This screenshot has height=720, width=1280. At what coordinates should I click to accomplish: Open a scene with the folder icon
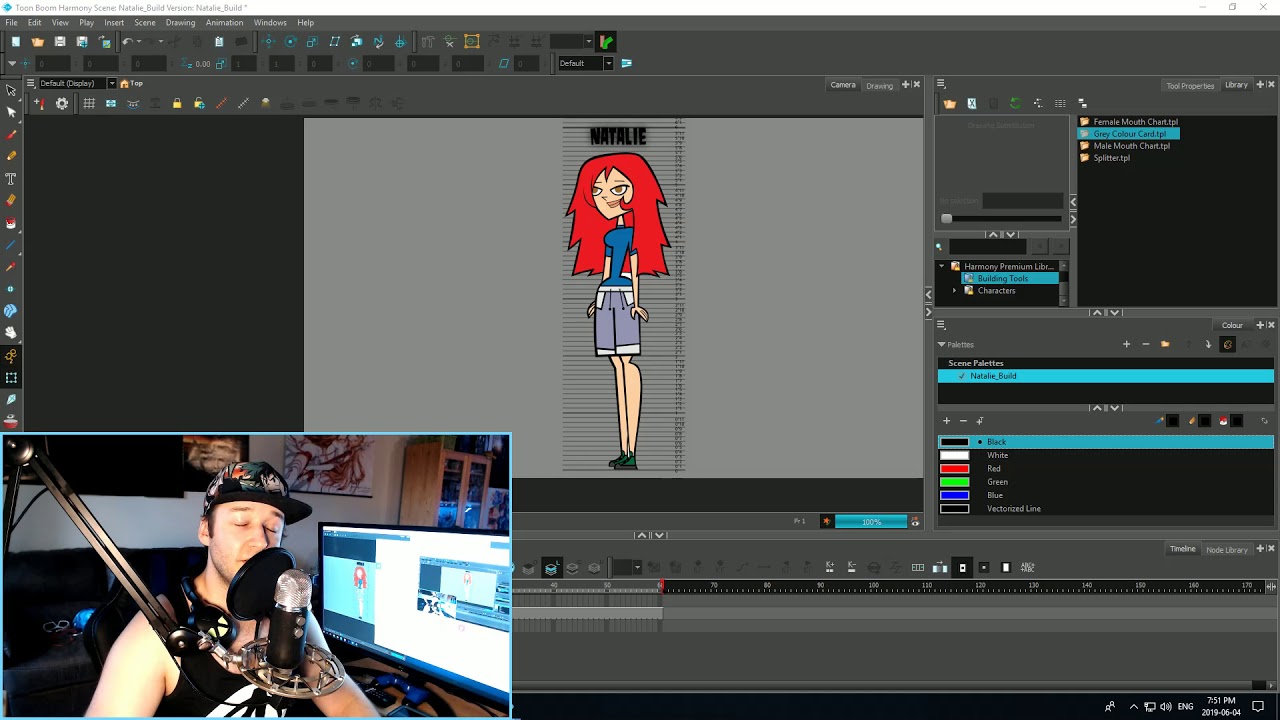tap(38, 42)
